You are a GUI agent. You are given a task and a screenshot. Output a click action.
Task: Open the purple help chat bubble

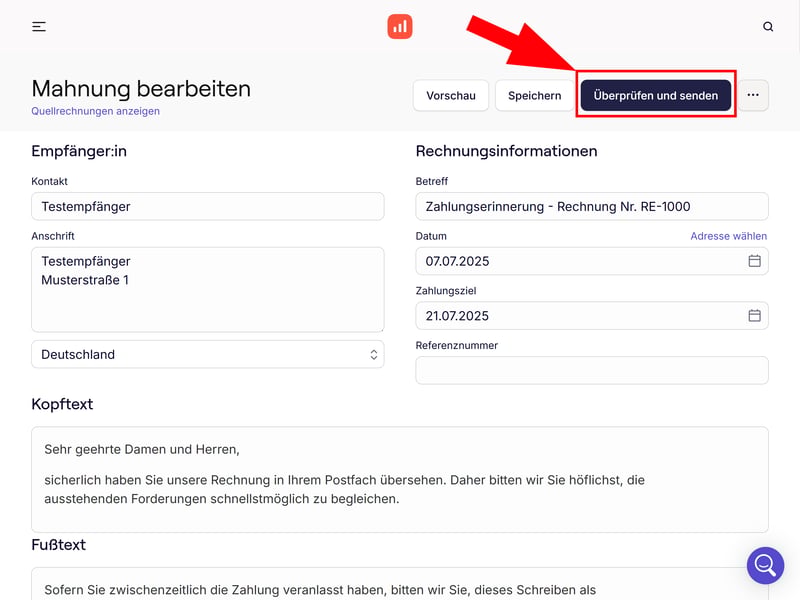click(x=765, y=565)
